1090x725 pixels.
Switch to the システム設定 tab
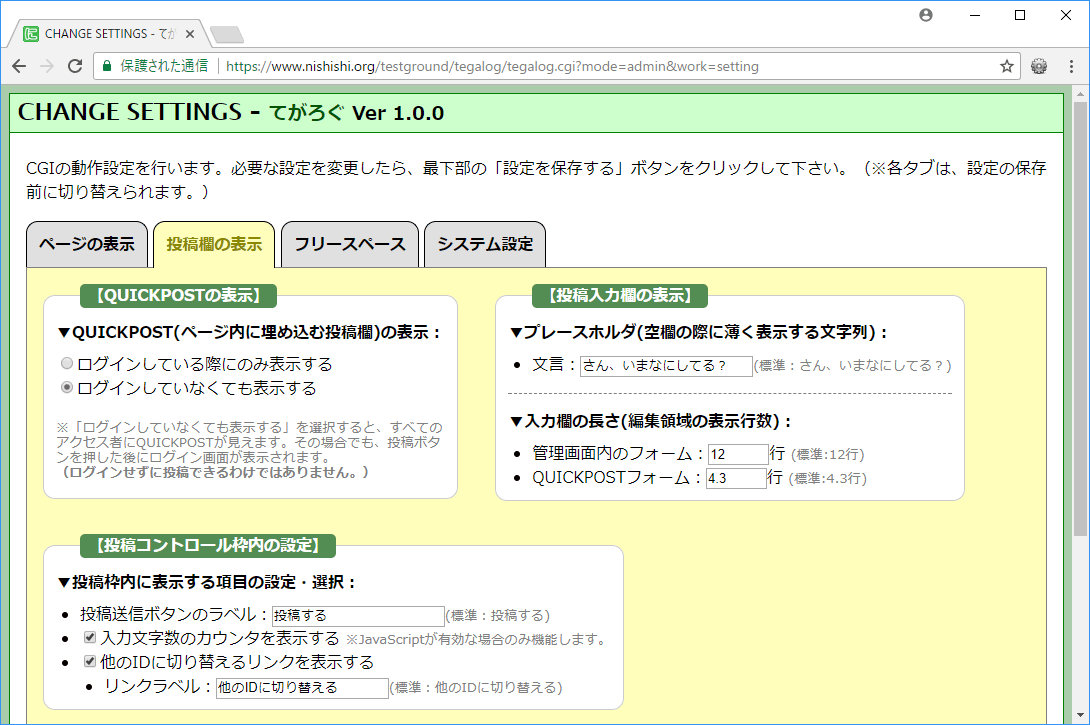point(485,244)
